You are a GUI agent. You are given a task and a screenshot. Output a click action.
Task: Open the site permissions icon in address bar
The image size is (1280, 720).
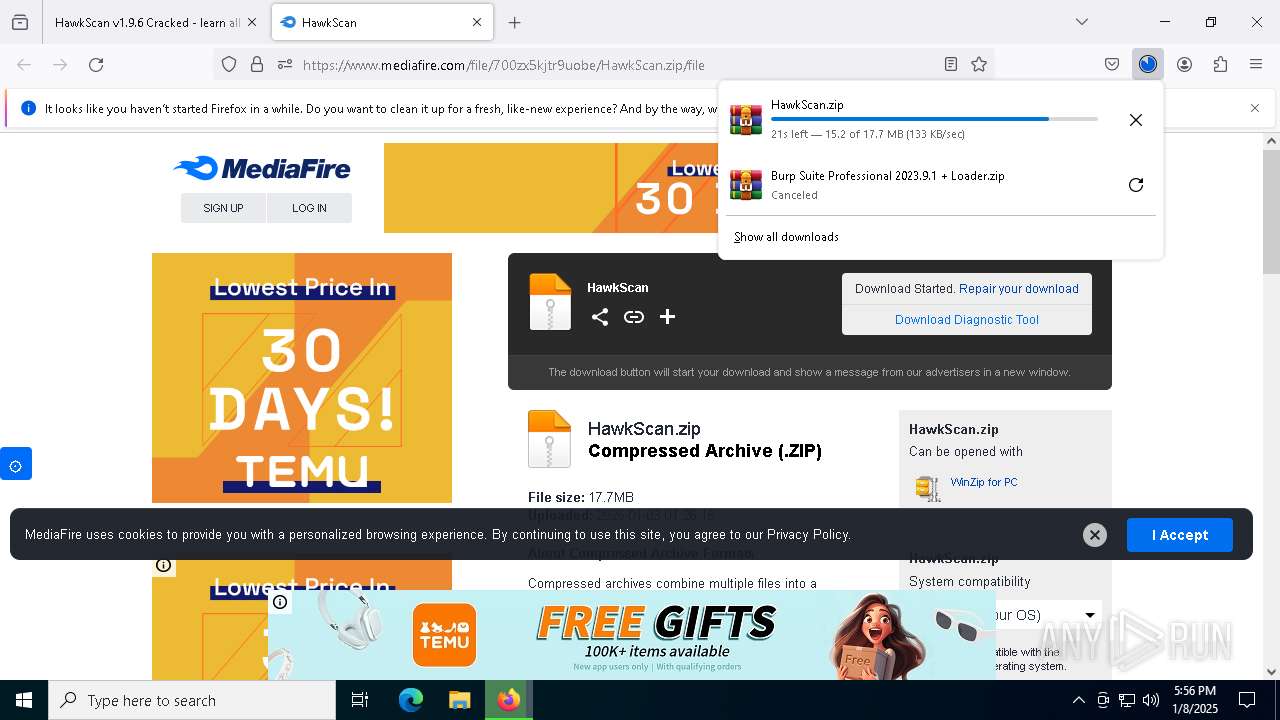285,64
